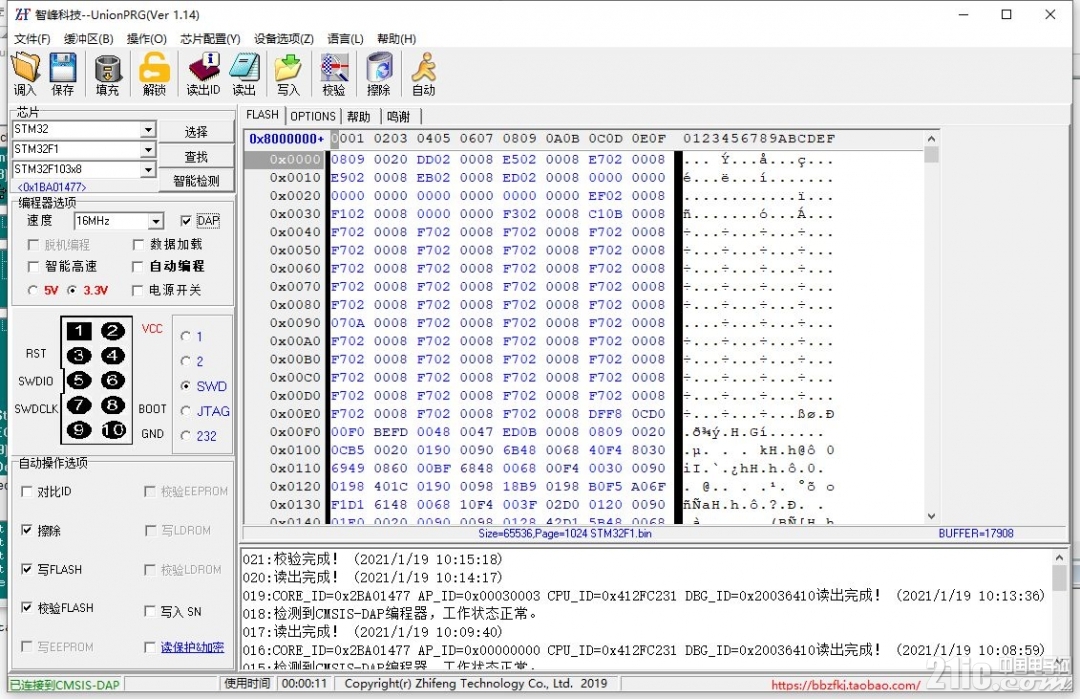This screenshot has width=1080, height=699.
Task: Uncheck the 写FLASH auto option
Action: point(27,570)
